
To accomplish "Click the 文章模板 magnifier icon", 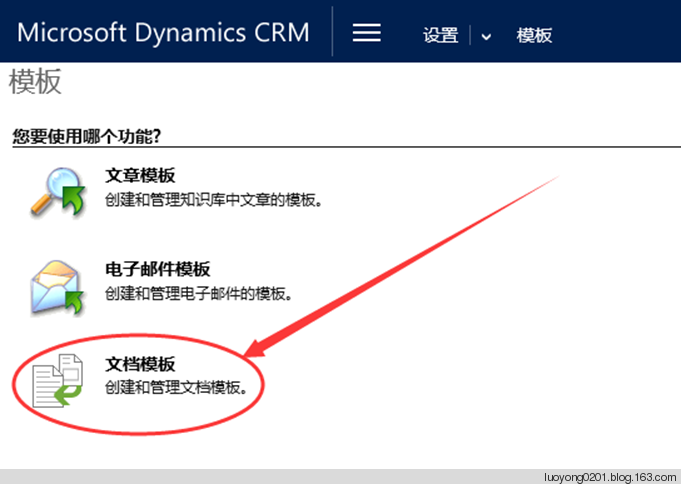I will click(x=58, y=191).
